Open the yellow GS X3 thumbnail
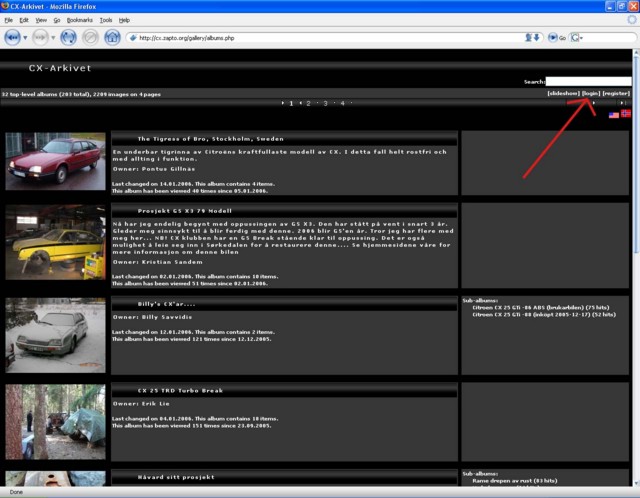The image size is (640, 498). 55,242
